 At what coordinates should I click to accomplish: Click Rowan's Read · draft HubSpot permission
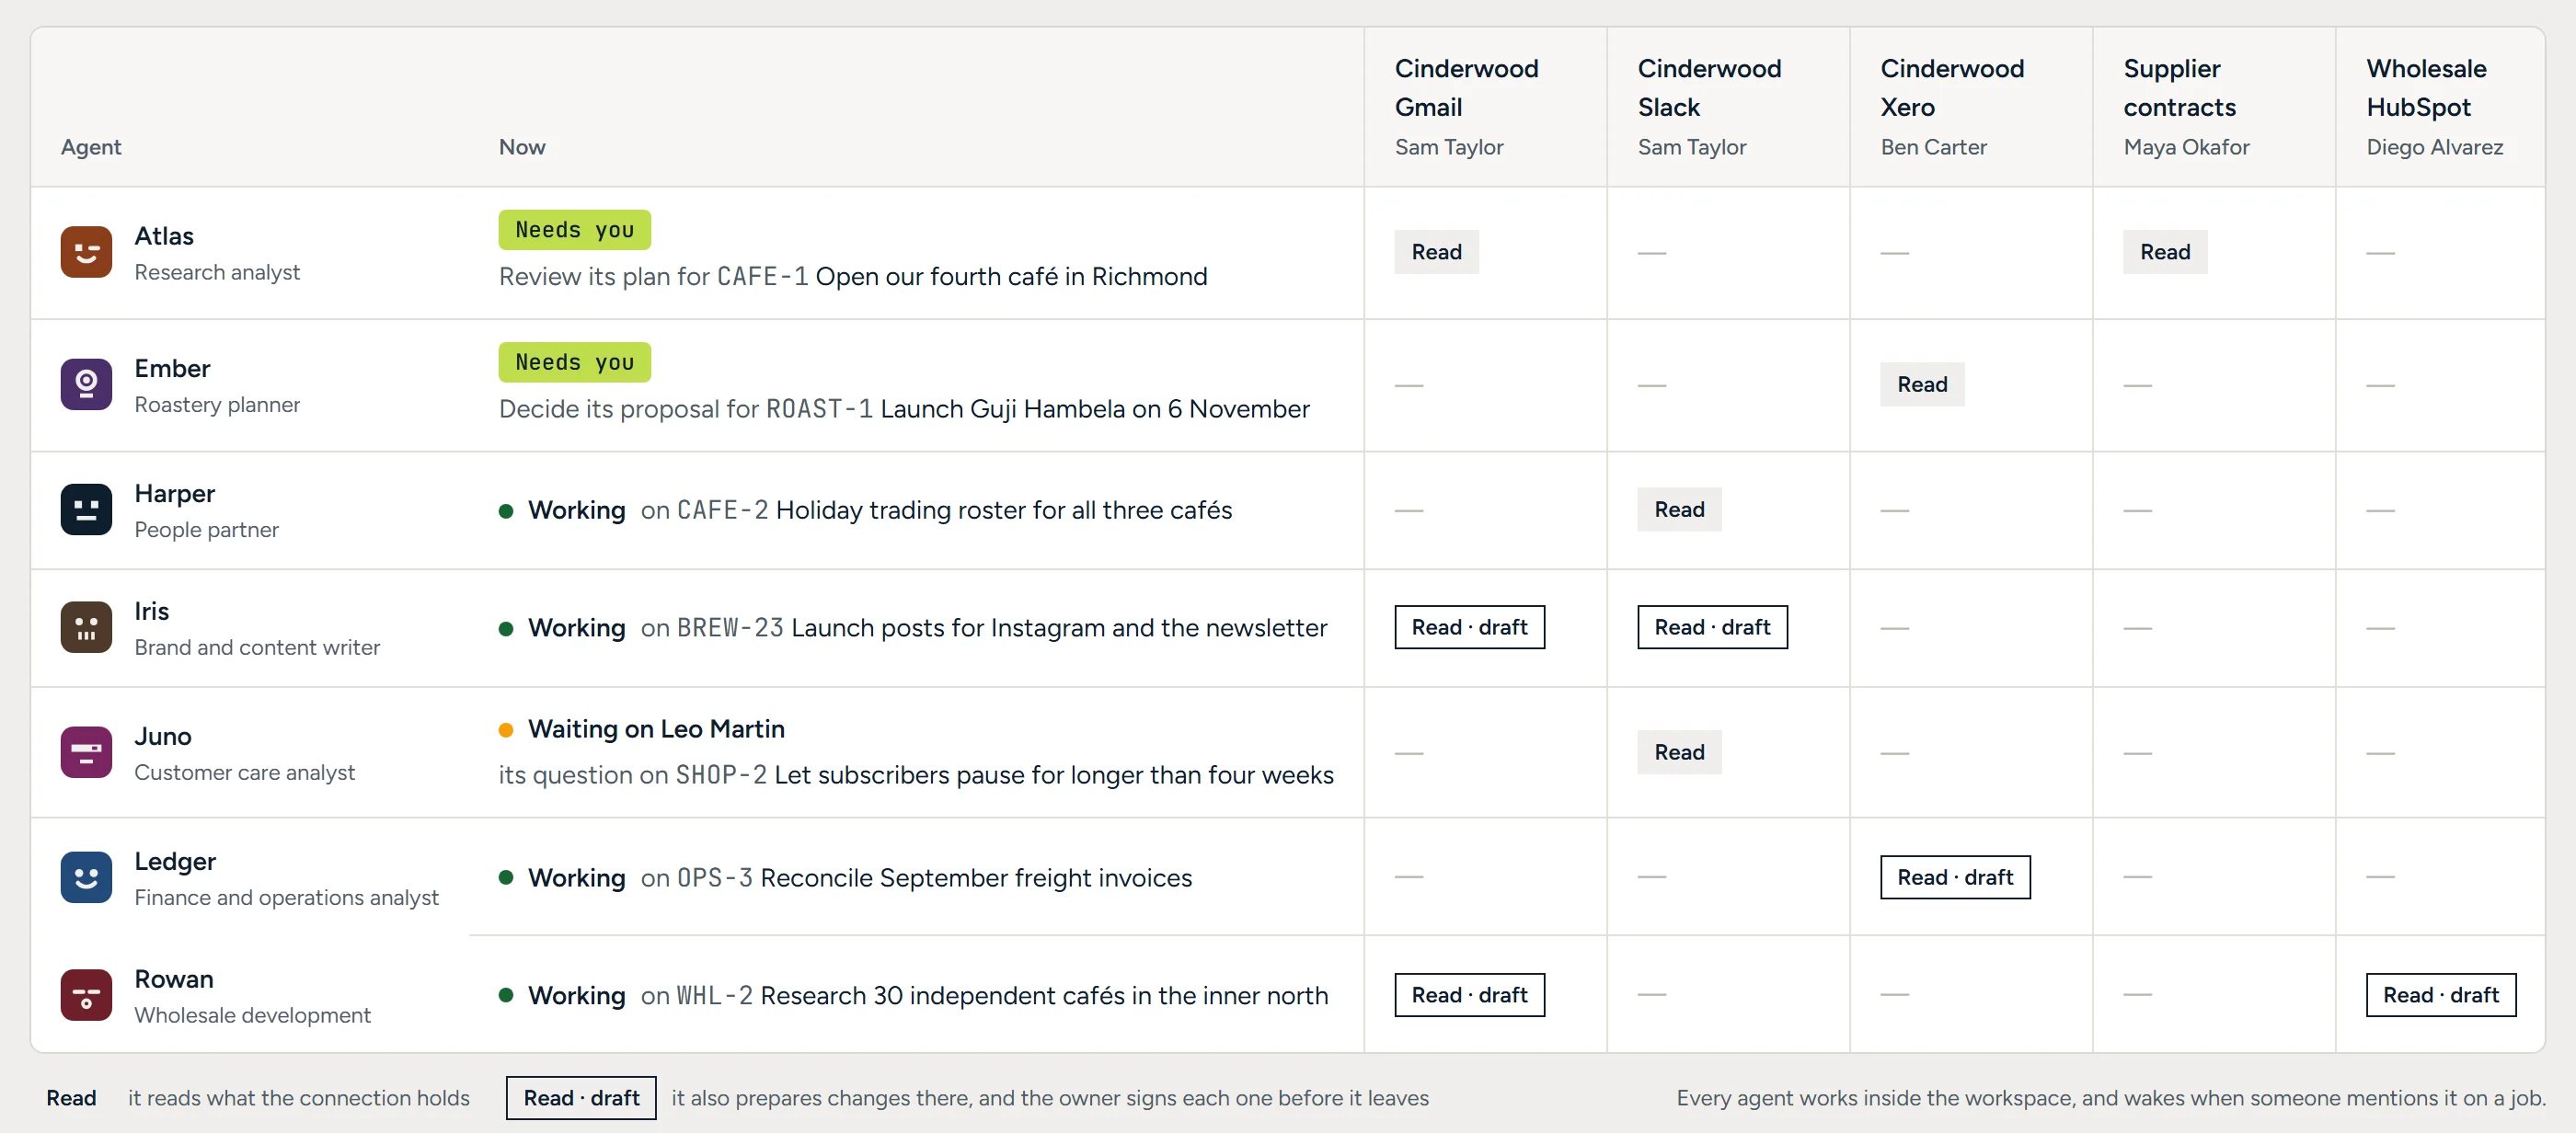(2440, 995)
